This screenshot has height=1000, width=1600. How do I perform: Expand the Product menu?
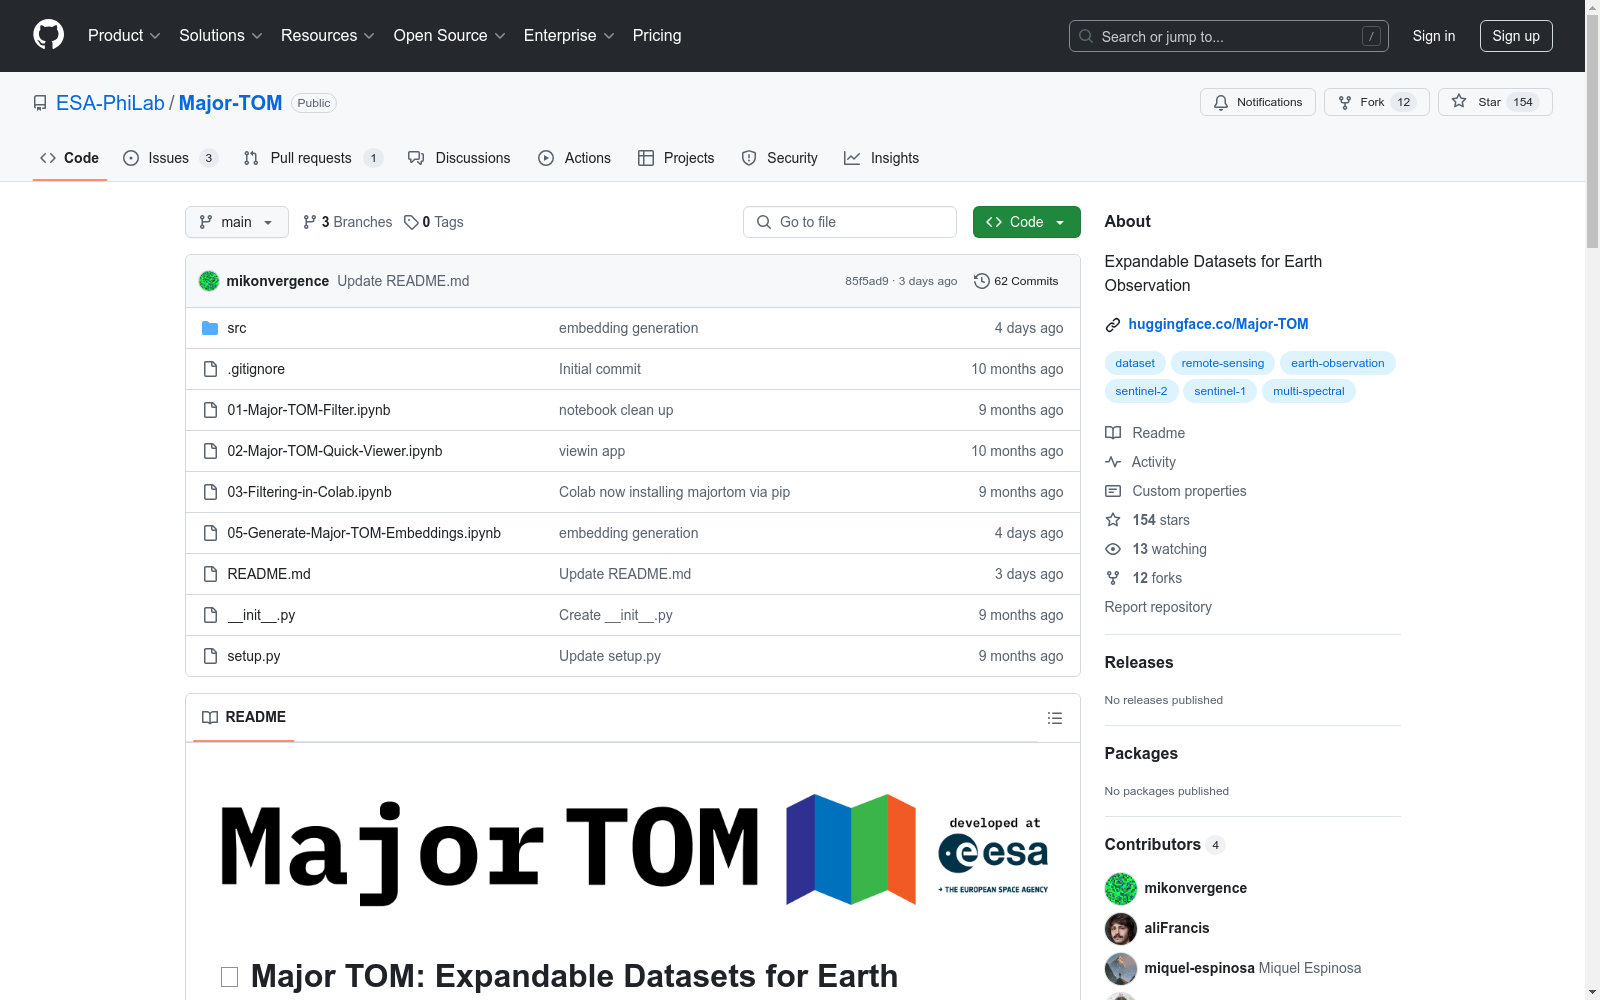124,35
